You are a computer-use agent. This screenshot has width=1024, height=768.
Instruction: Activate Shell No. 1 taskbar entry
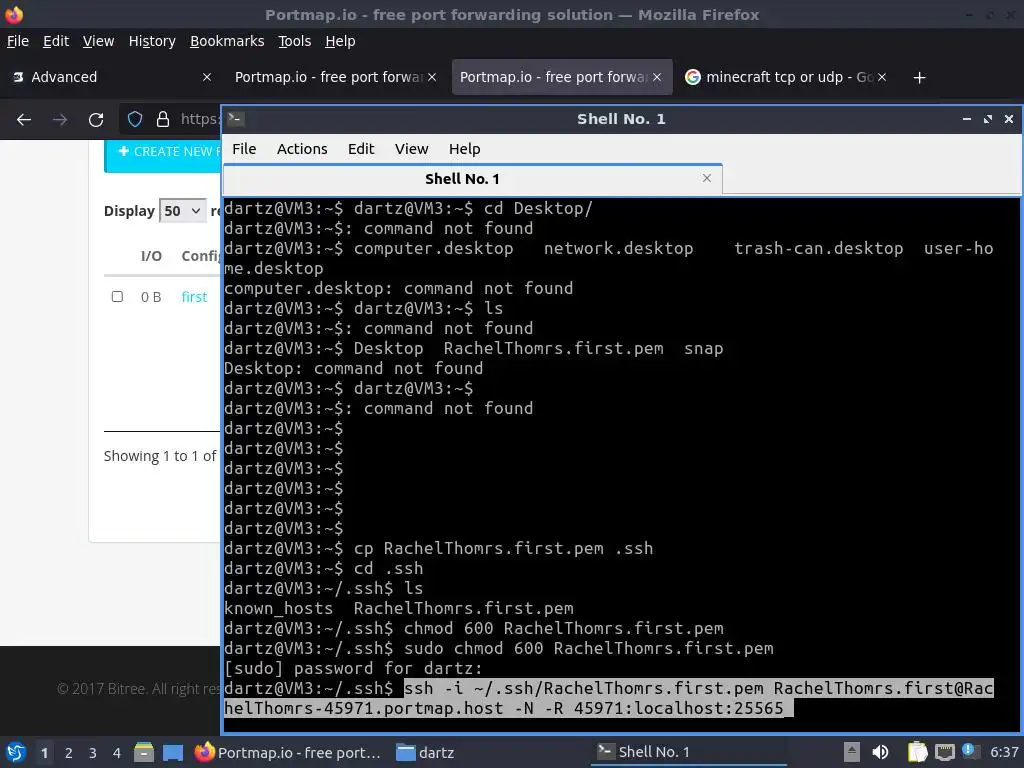[689, 752]
